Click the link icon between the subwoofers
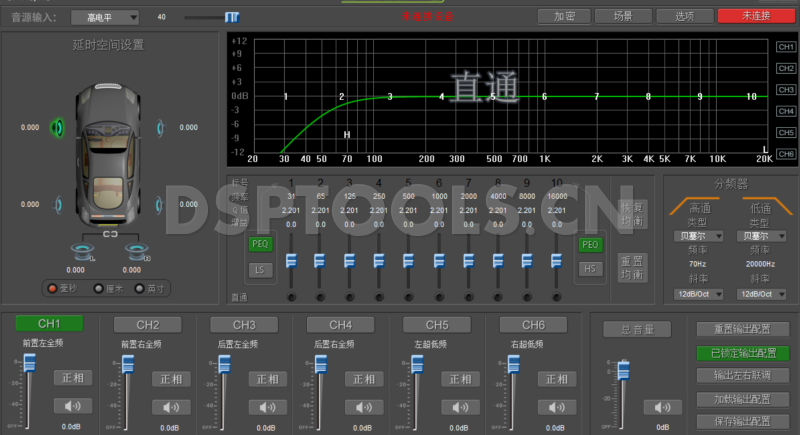The height and width of the screenshot is (435, 800). [x=110, y=236]
